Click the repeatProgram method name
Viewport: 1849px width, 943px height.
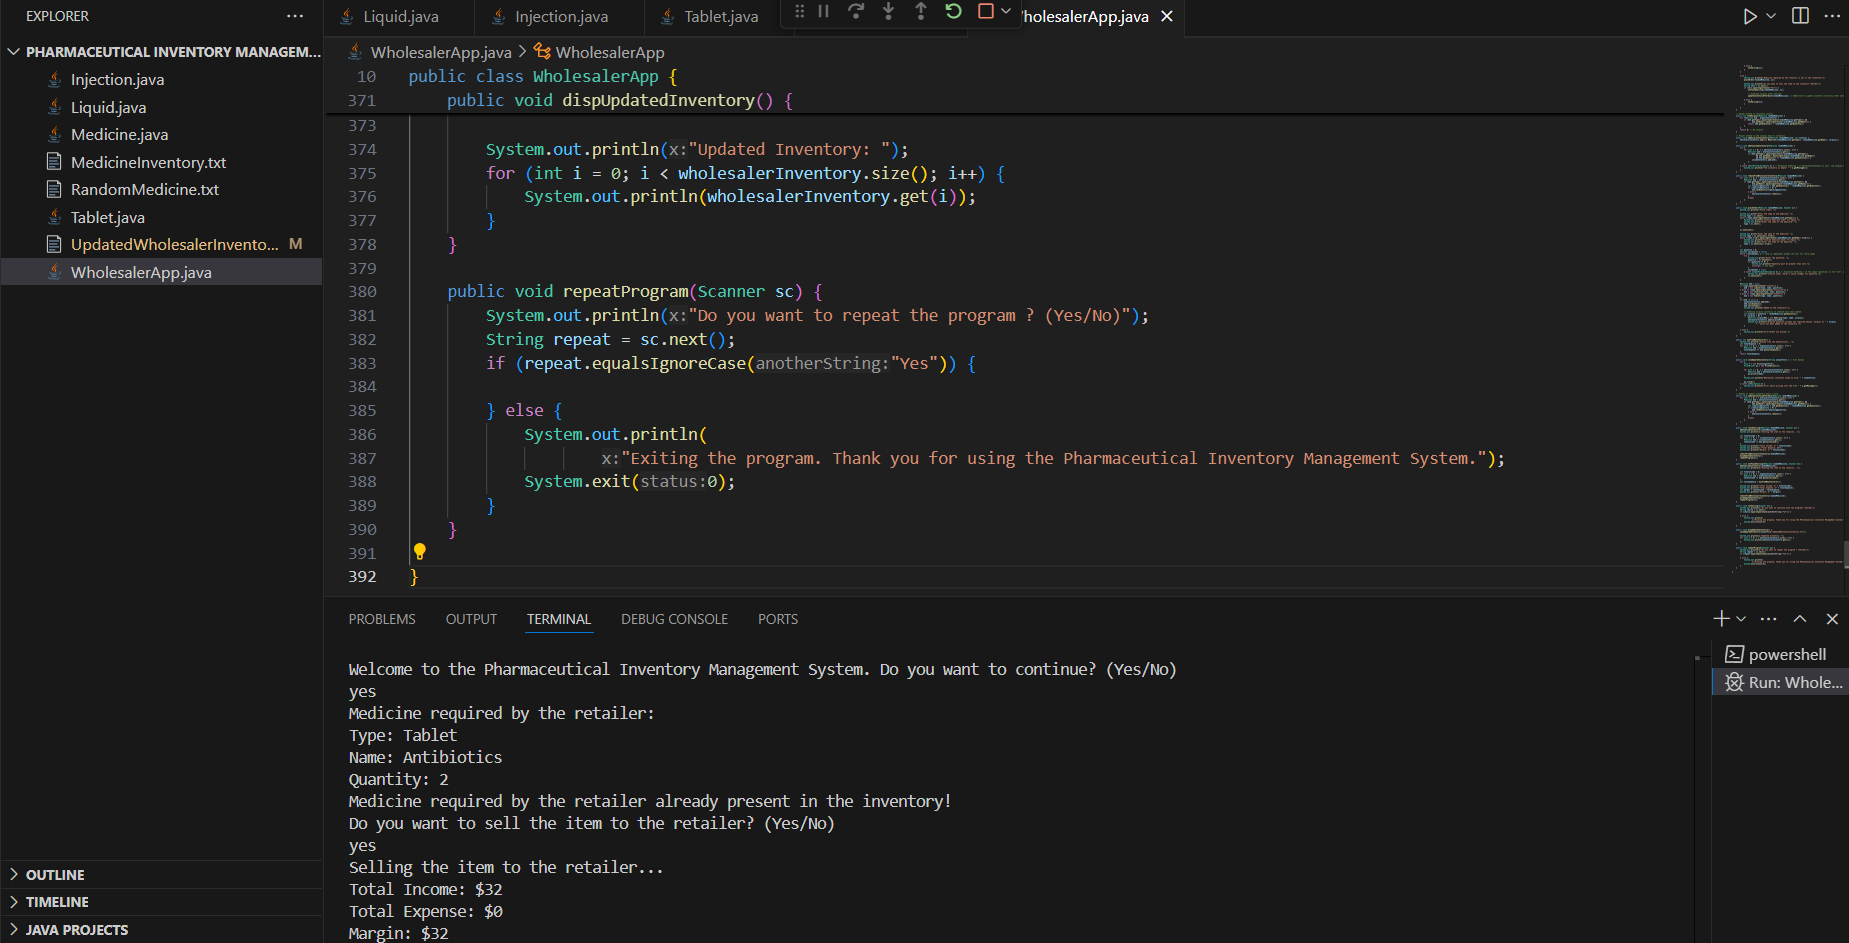click(x=625, y=291)
